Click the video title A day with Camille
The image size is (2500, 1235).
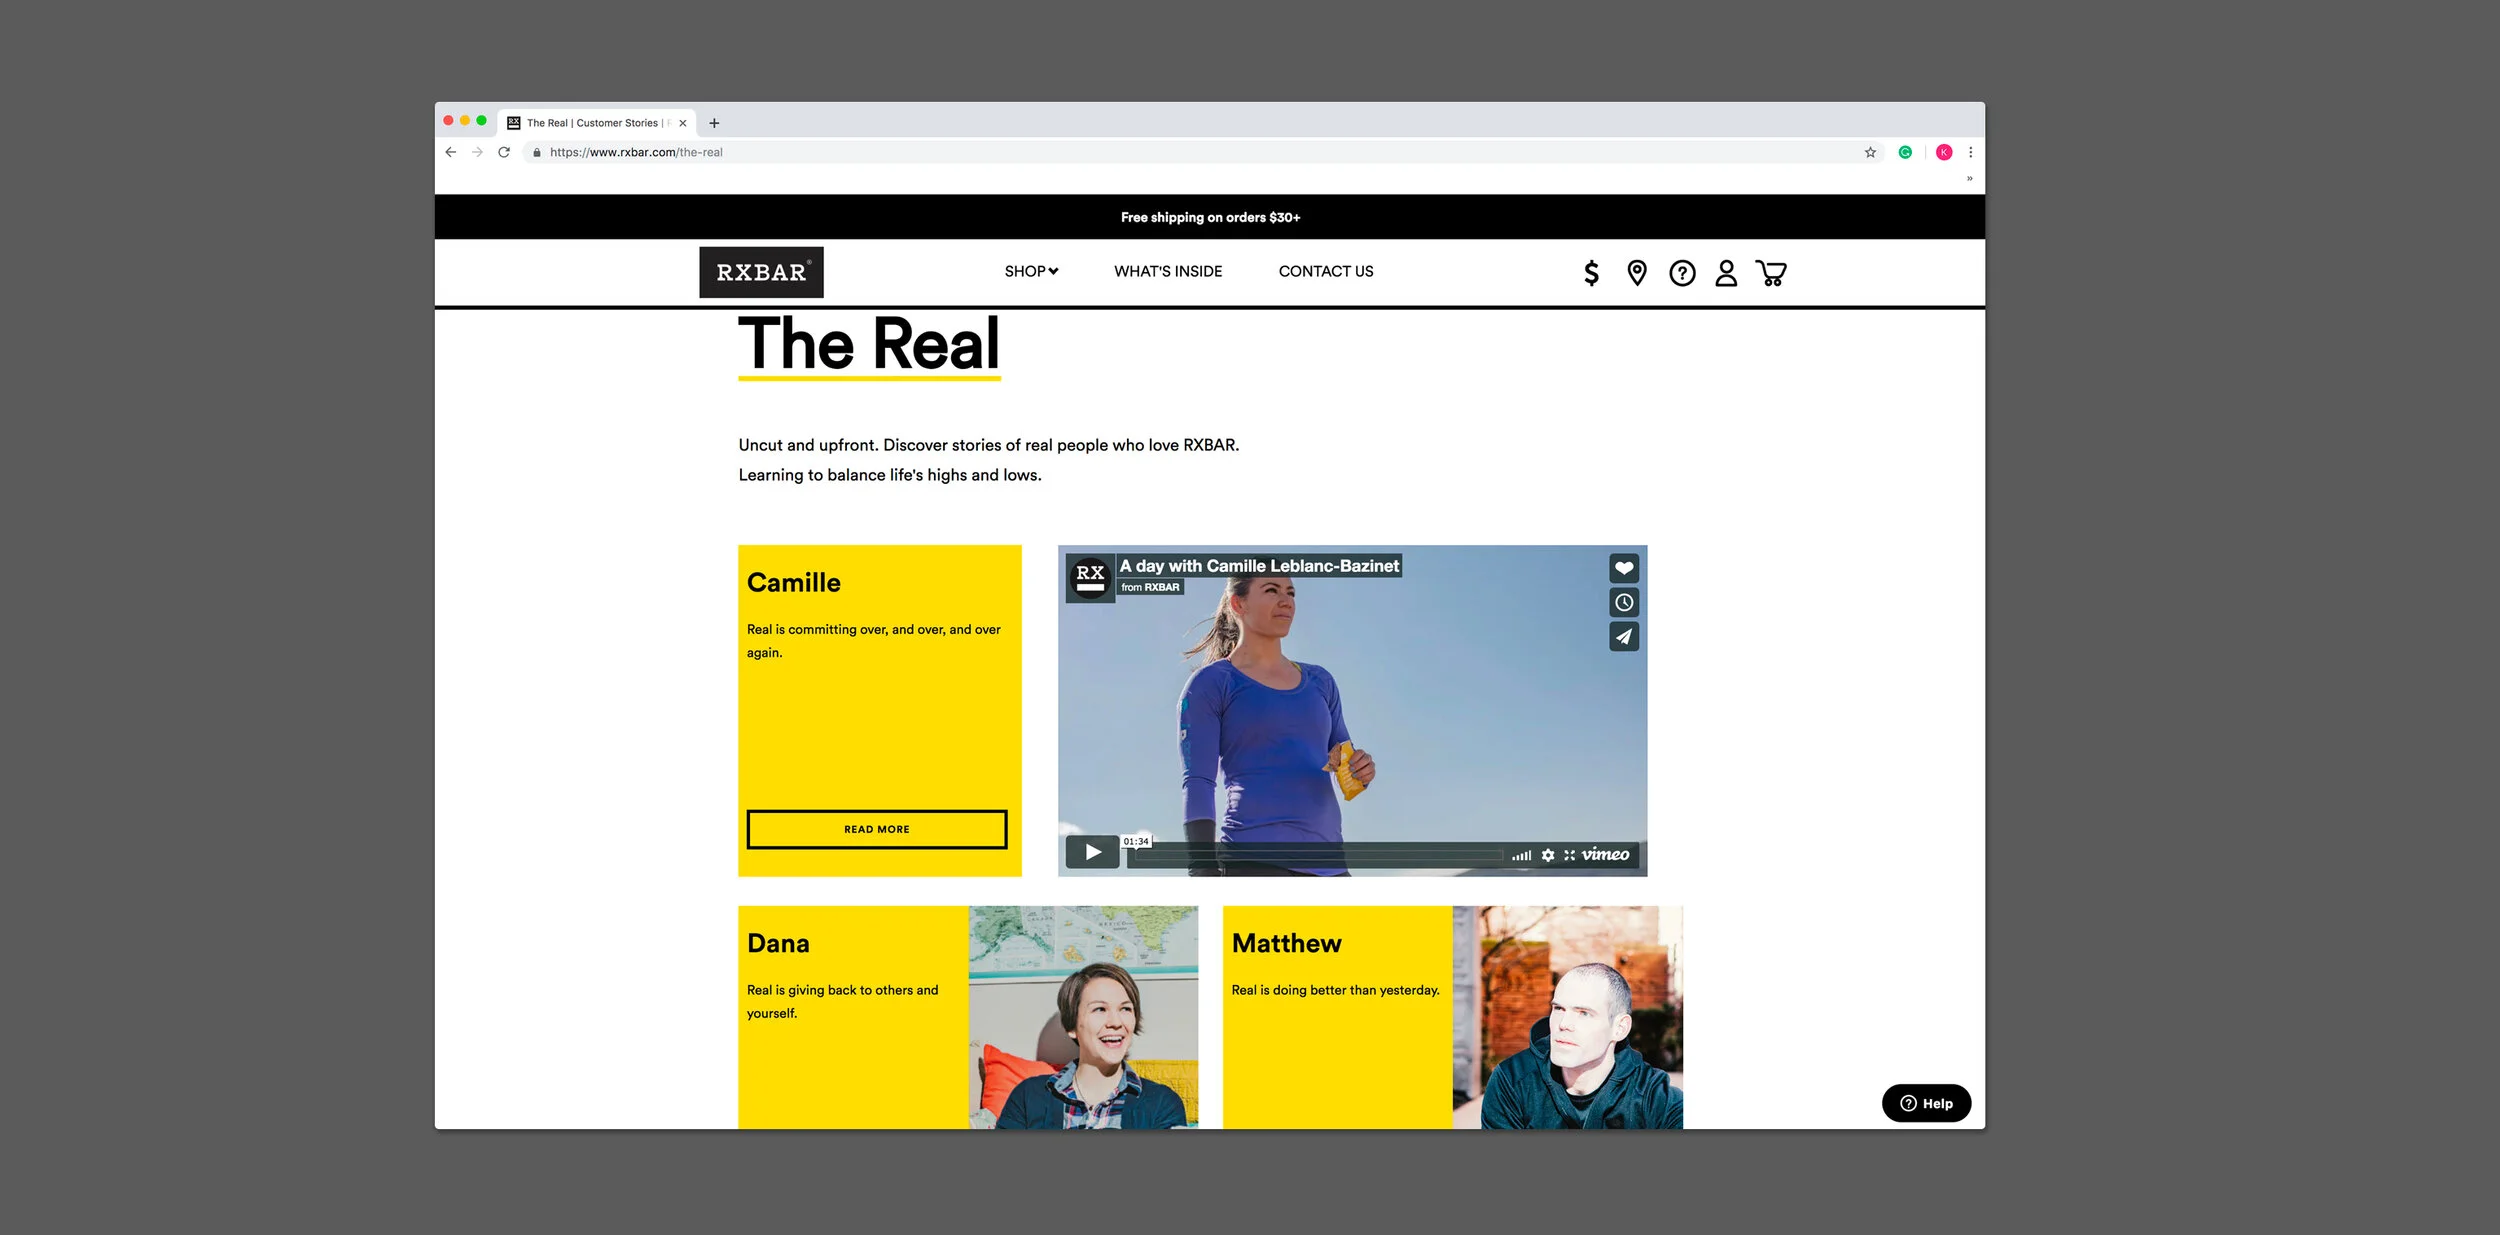tap(1259, 566)
